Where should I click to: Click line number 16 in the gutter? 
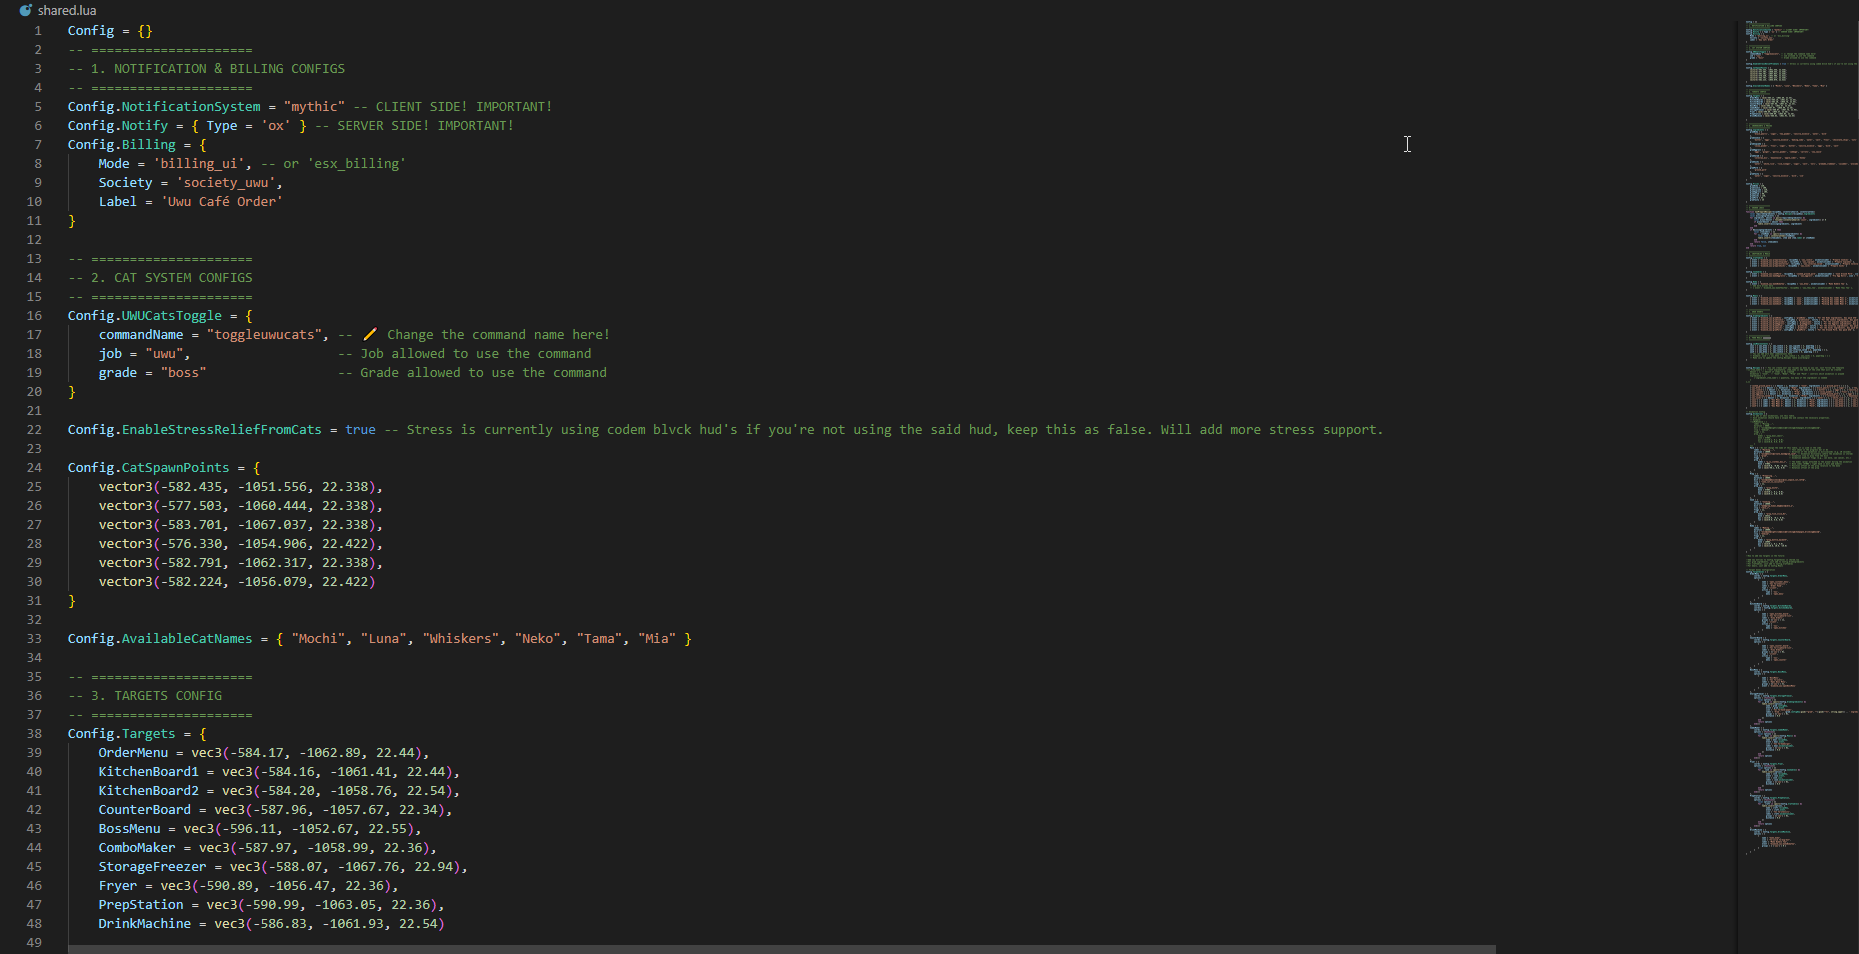(x=34, y=316)
